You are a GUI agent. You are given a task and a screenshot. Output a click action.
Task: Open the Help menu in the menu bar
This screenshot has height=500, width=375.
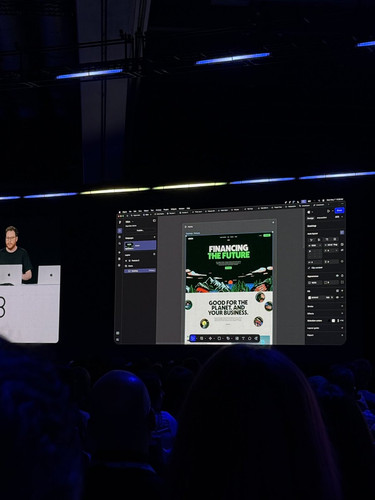point(188,208)
